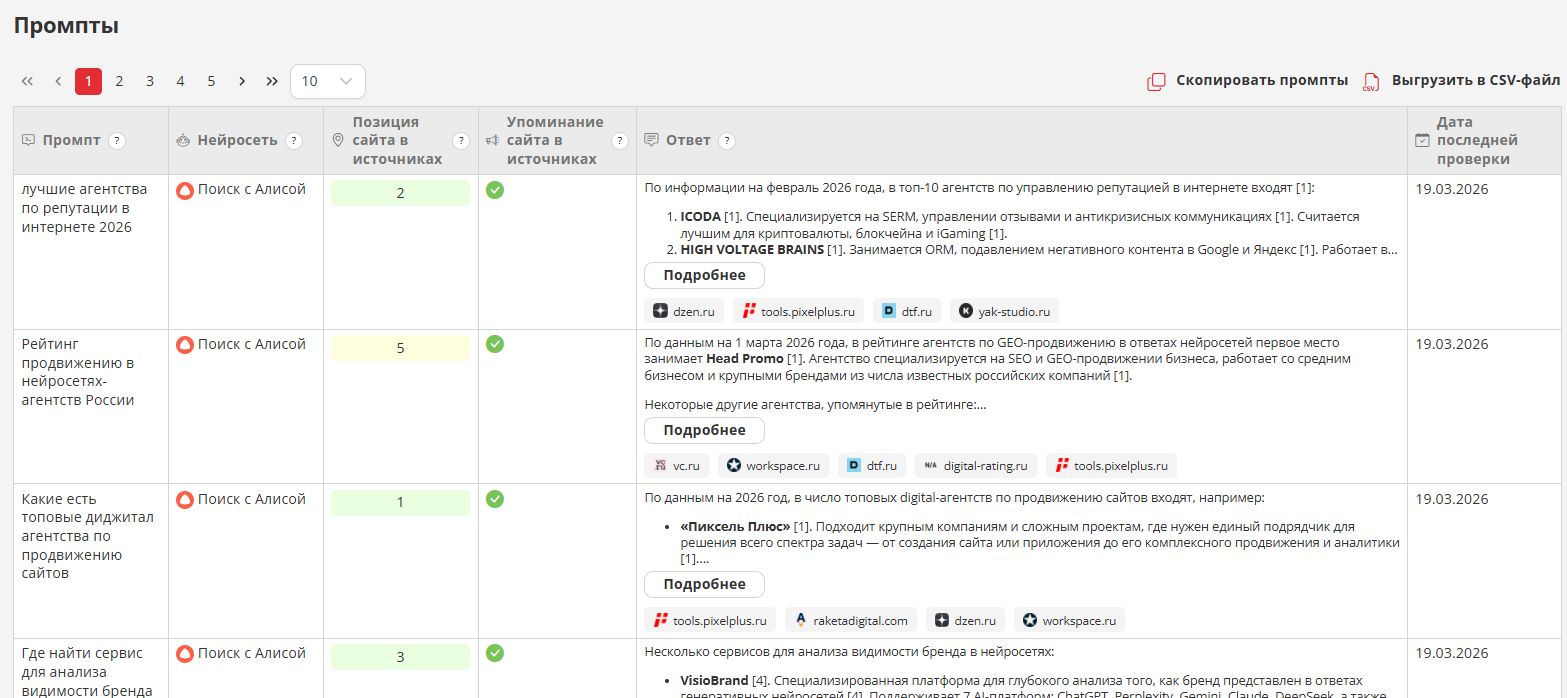Expand Head Promo answer via Подробнее
Image resolution: width=1567 pixels, height=698 pixels.
click(704, 431)
